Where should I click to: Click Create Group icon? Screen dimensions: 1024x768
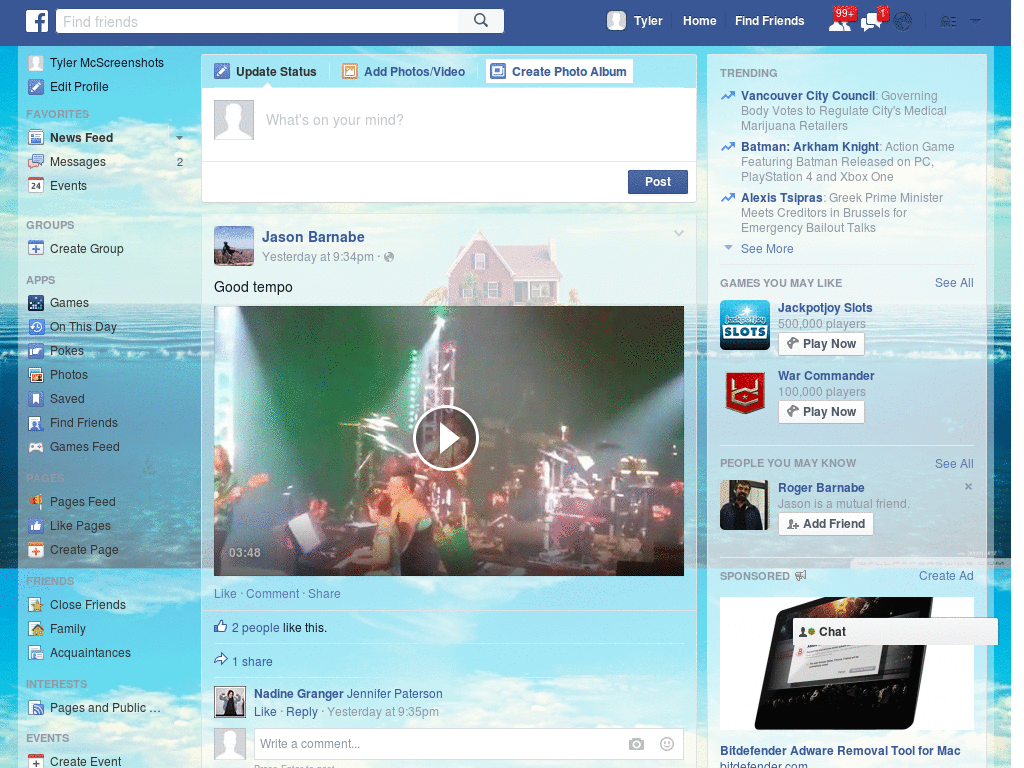pyautogui.click(x=36, y=249)
